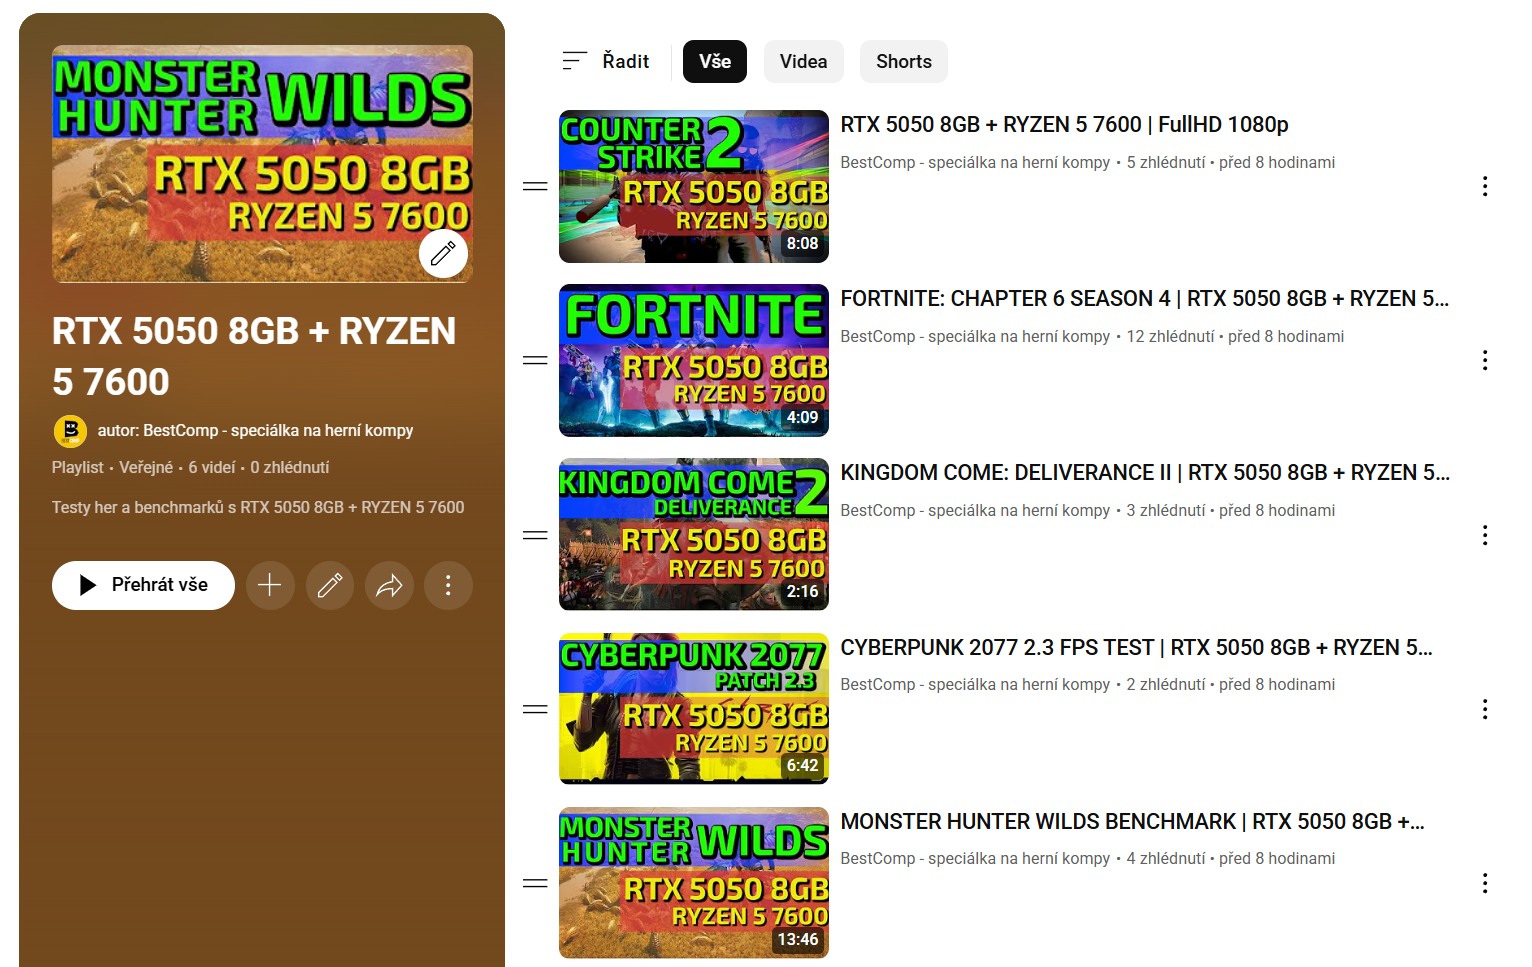The height and width of the screenshot is (967, 1532).
Task: Open Monster Hunter Wilds list thumbnail
Action: click(694, 882)
